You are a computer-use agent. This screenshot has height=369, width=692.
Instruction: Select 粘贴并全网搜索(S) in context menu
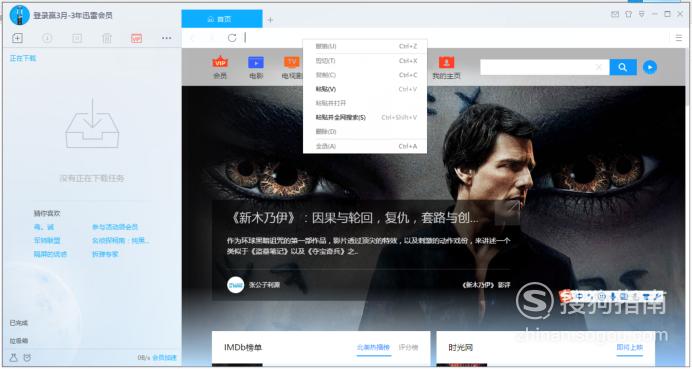[x=365, y=117]
